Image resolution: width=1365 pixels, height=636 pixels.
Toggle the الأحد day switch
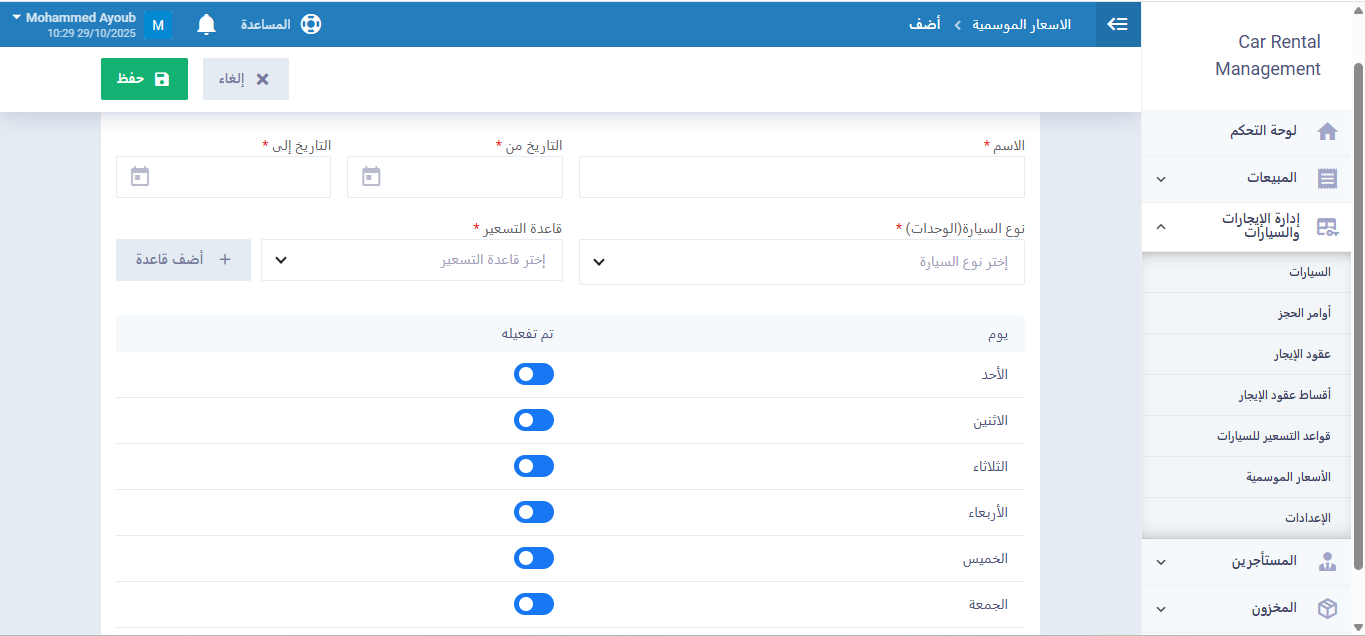click(x=533, y=374)
